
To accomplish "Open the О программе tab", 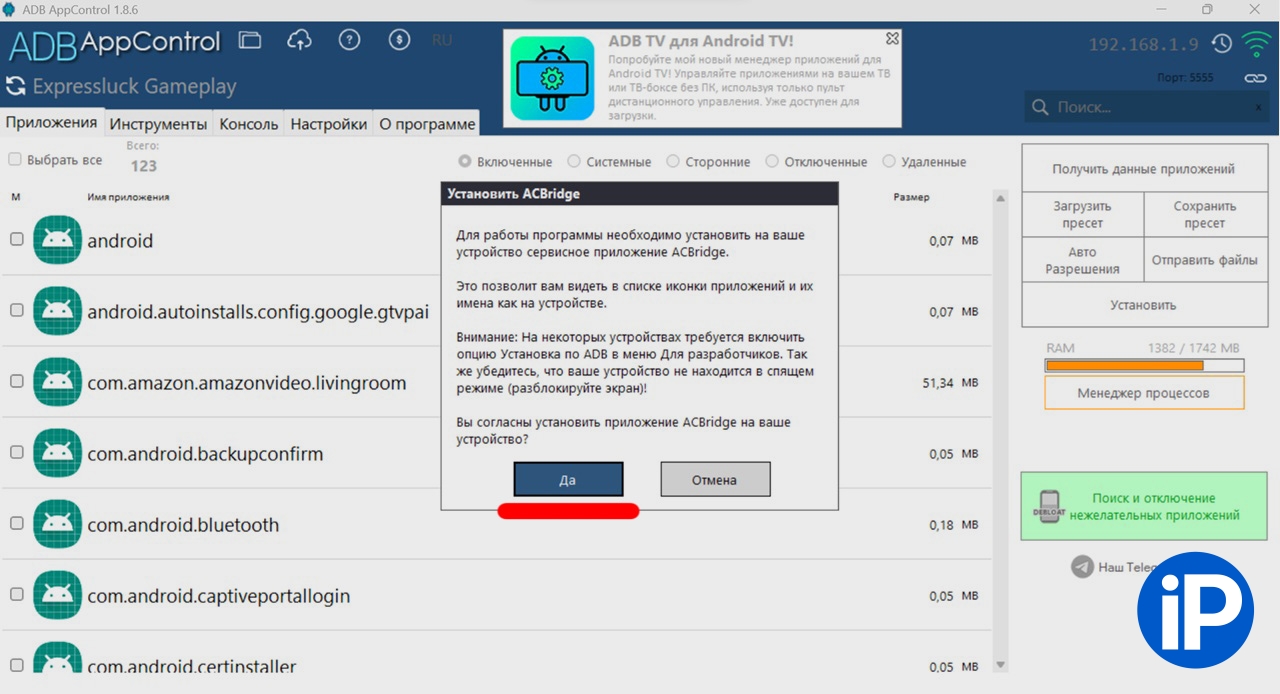I will coord(427,124).
